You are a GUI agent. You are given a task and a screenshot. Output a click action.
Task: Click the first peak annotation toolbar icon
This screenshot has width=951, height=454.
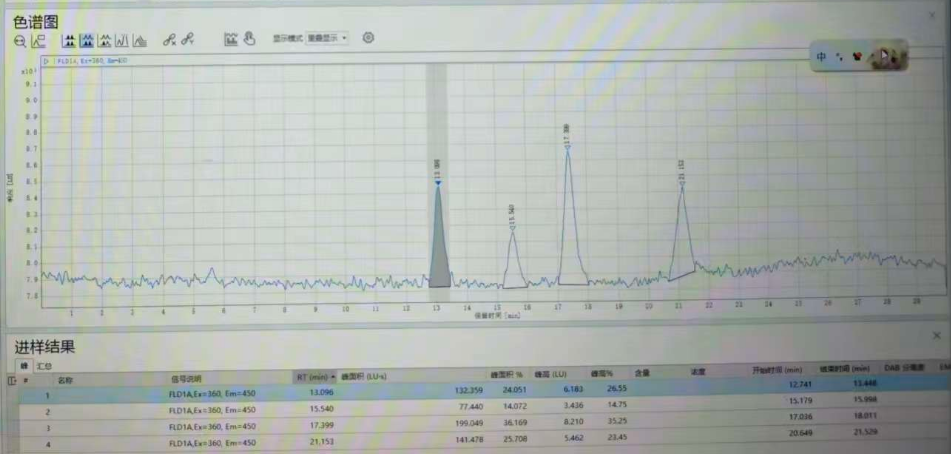[69, 40]
